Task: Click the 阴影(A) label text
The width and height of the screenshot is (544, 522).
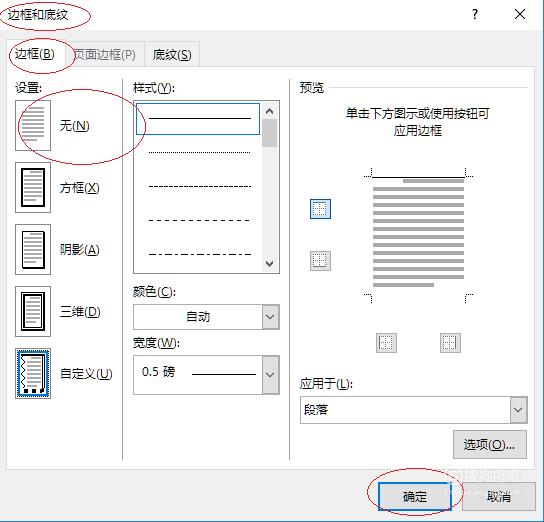Action: pos(79,249)
